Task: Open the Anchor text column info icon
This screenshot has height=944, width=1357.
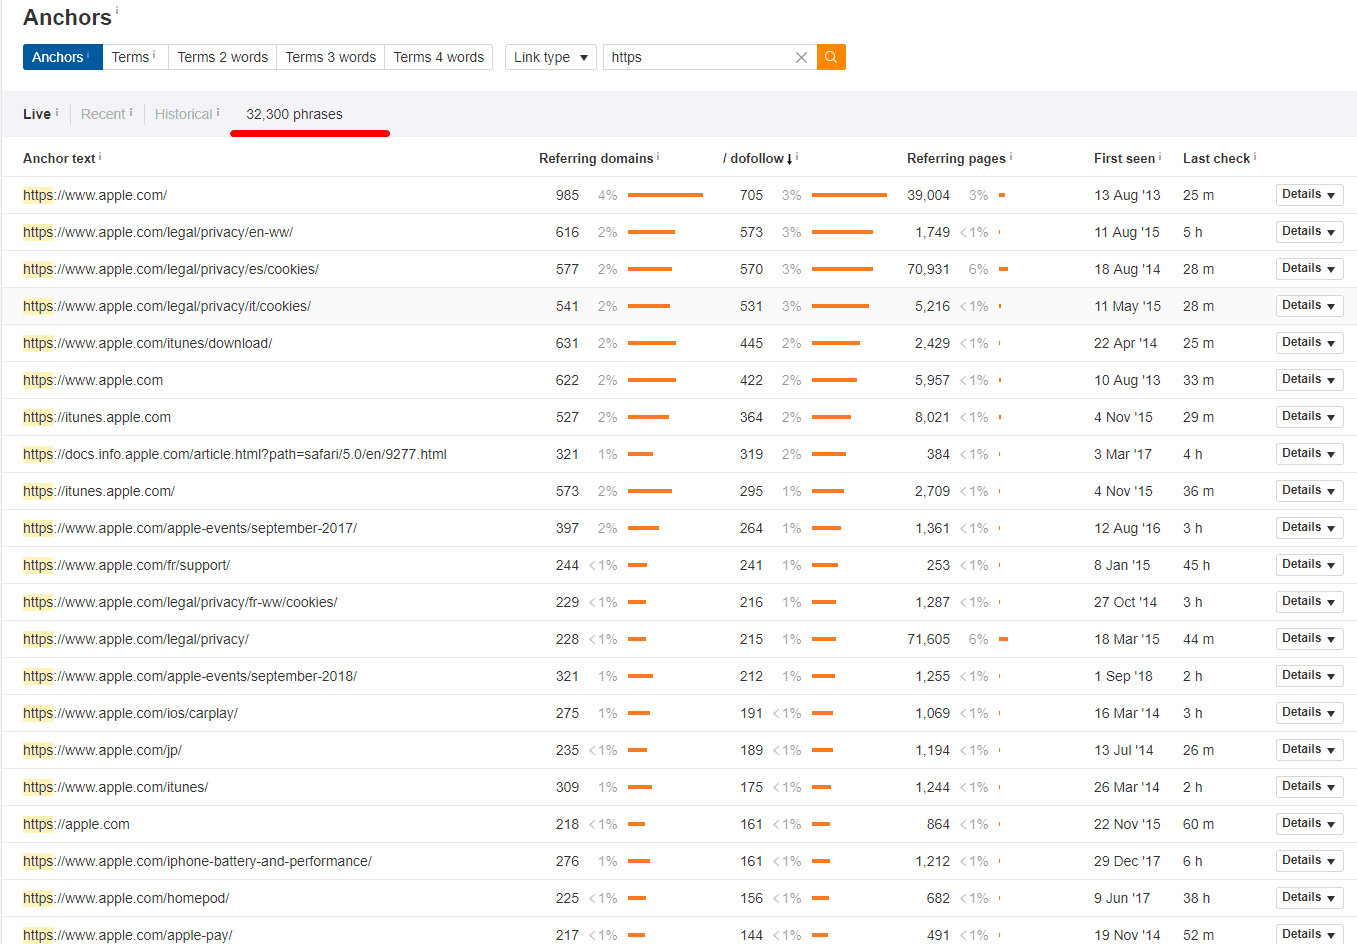Action: click(100, 154)
